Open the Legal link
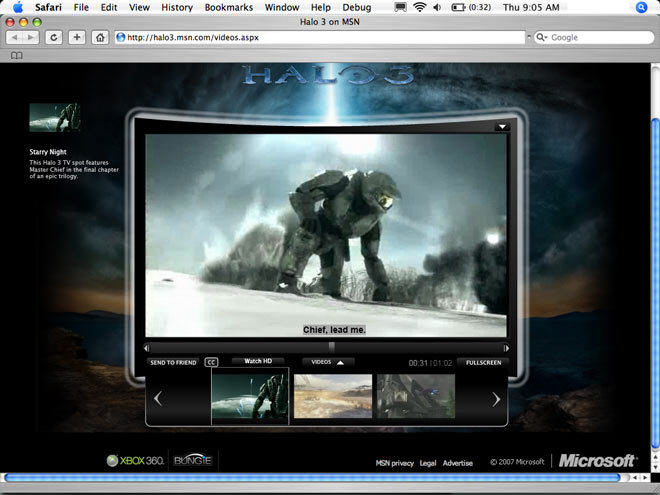 [x=428, y=463]
